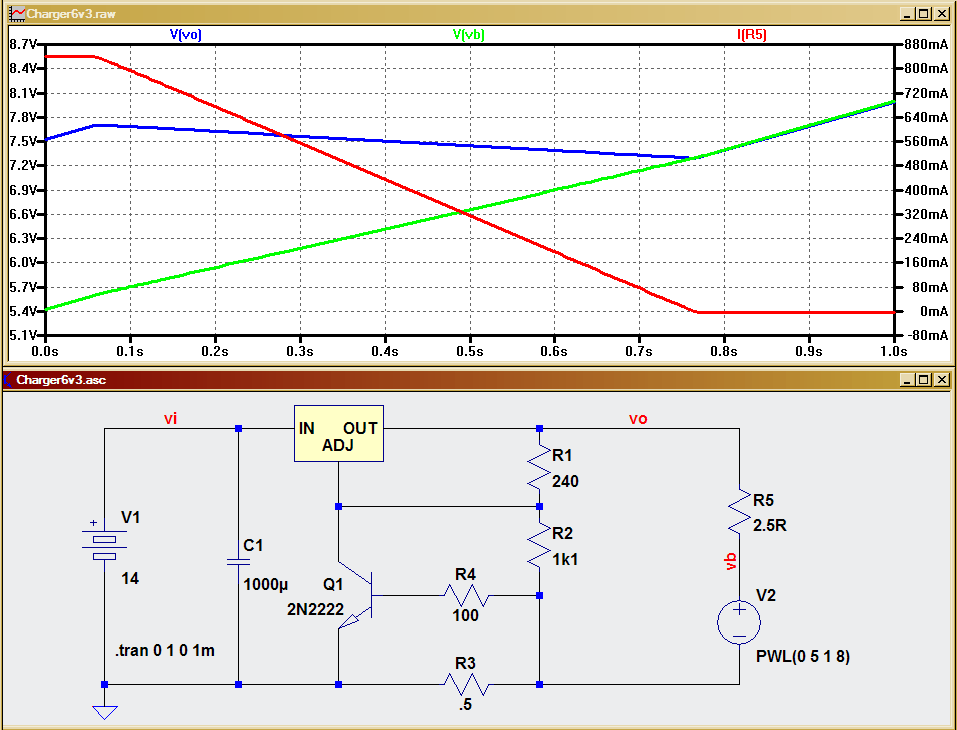Click the .5 value of R3
Image resolution: width=957 pixels, height=730 pixels.
coord(466,704)
